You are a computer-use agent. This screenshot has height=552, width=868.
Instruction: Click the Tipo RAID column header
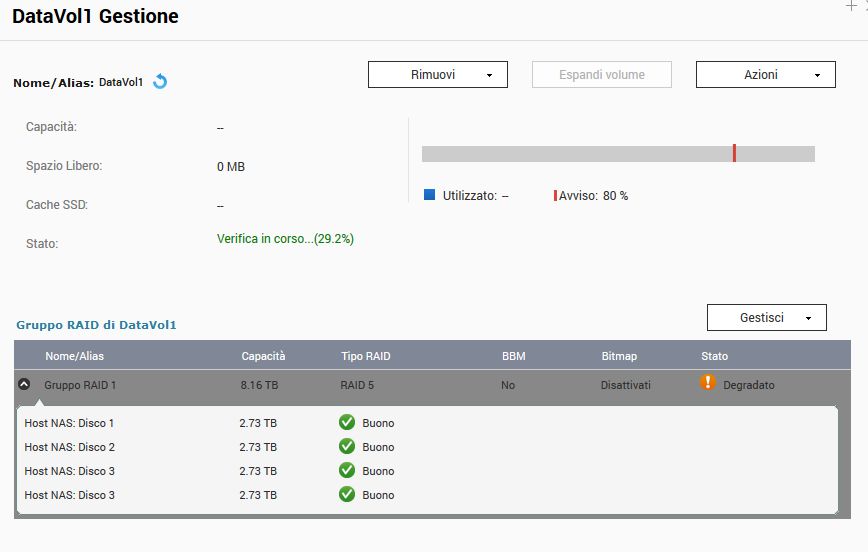pyautogui.click(x=365, y=356)
